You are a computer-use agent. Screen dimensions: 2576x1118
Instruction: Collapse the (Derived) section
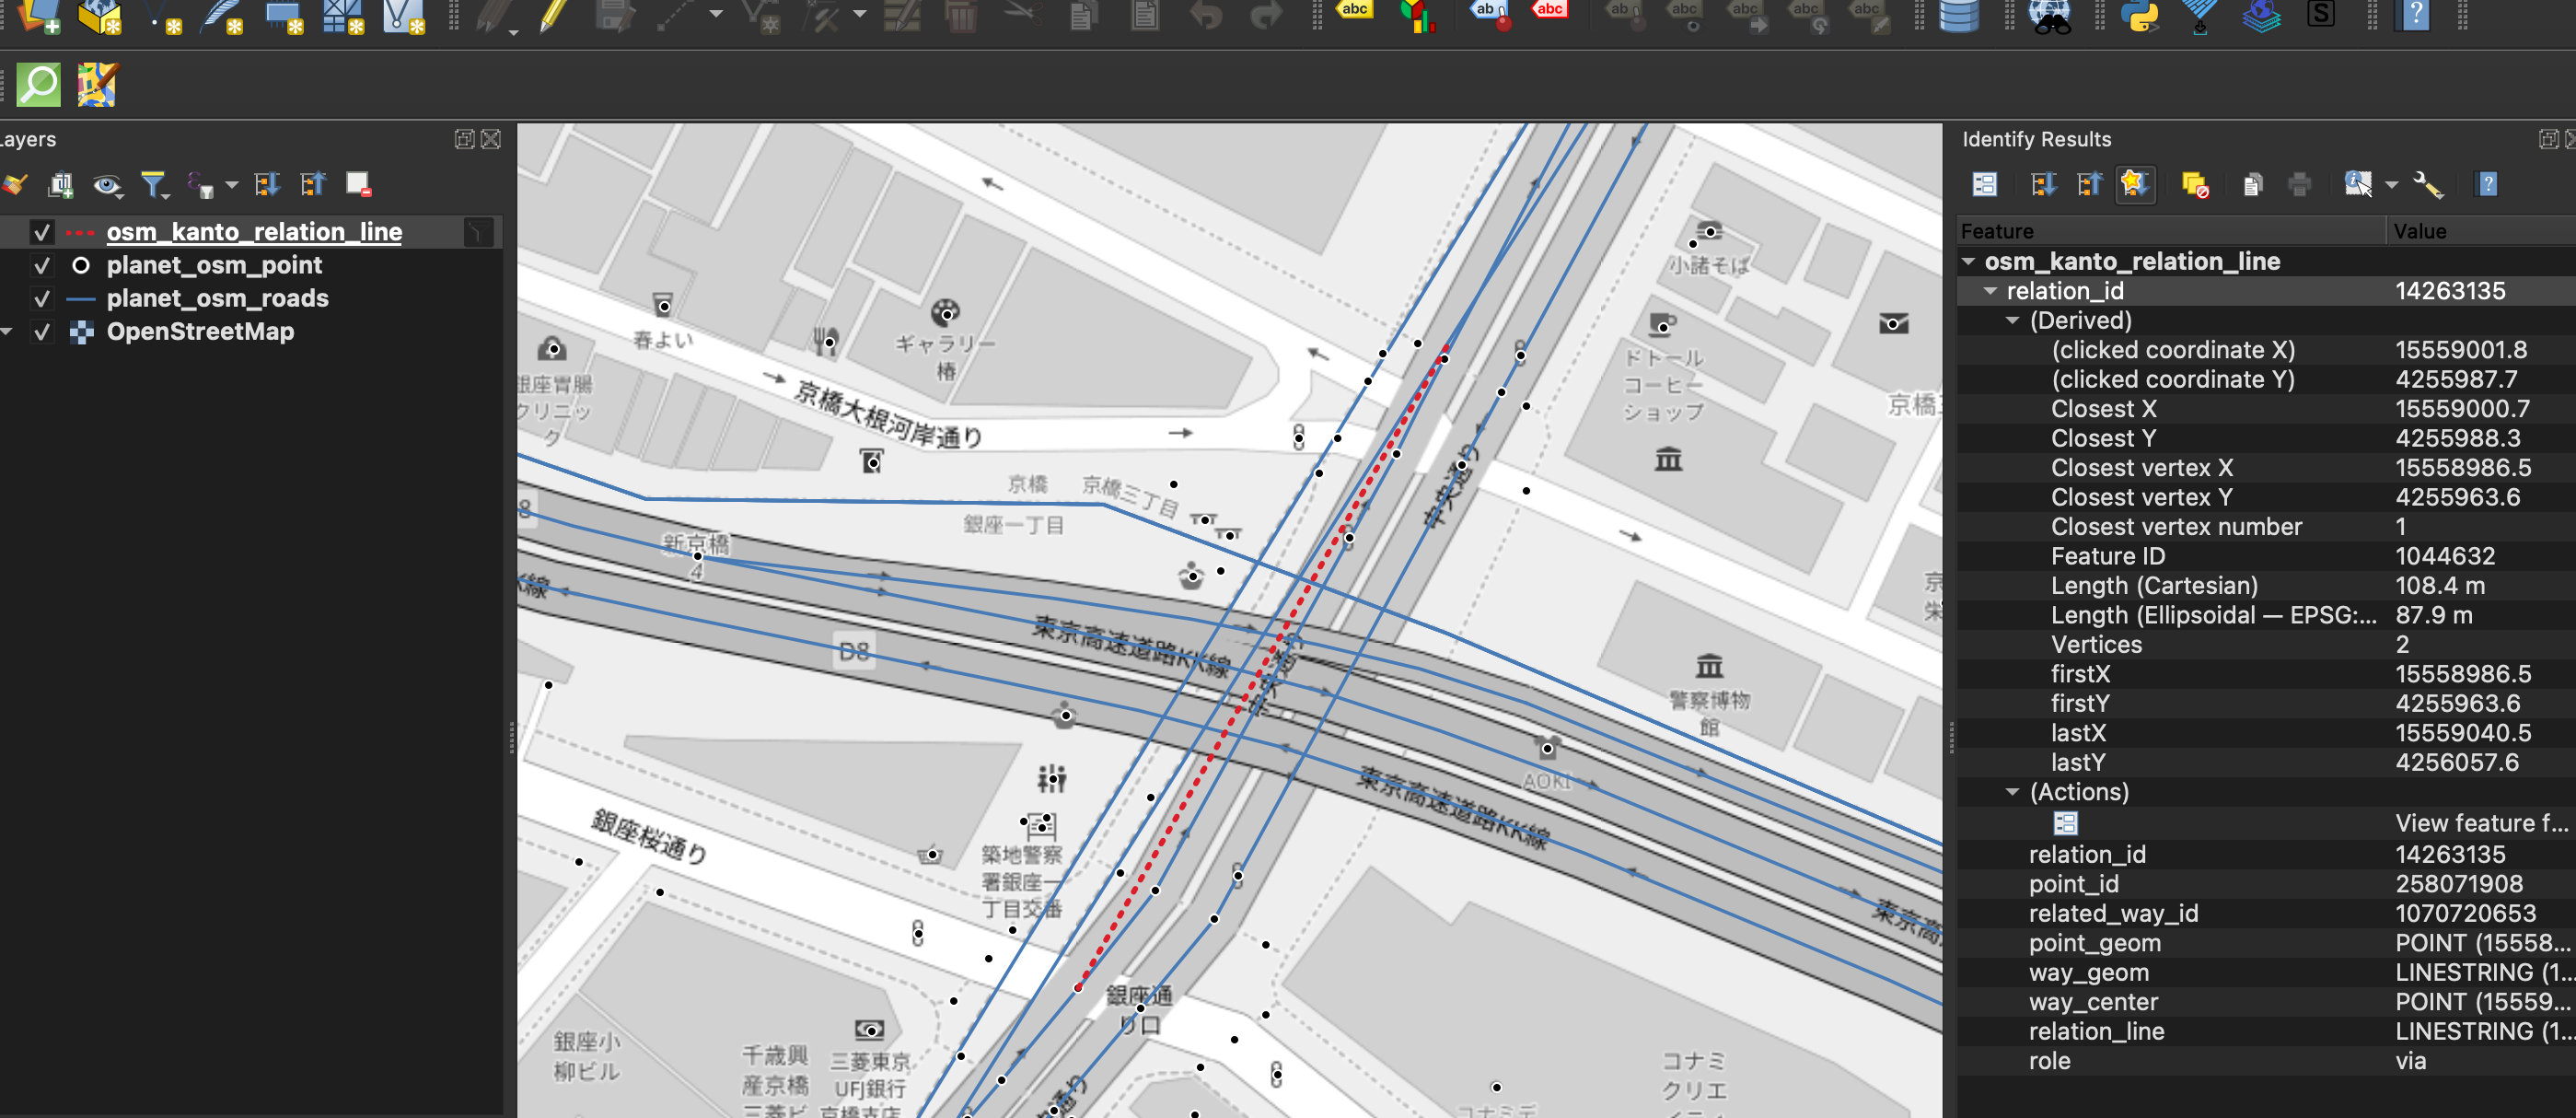point(2012,320)
